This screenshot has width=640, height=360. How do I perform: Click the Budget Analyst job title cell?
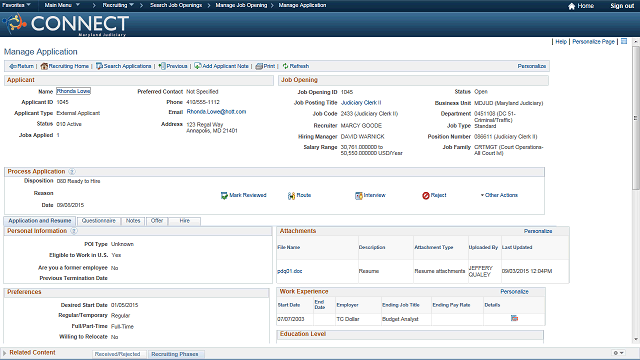pos(400,319)
